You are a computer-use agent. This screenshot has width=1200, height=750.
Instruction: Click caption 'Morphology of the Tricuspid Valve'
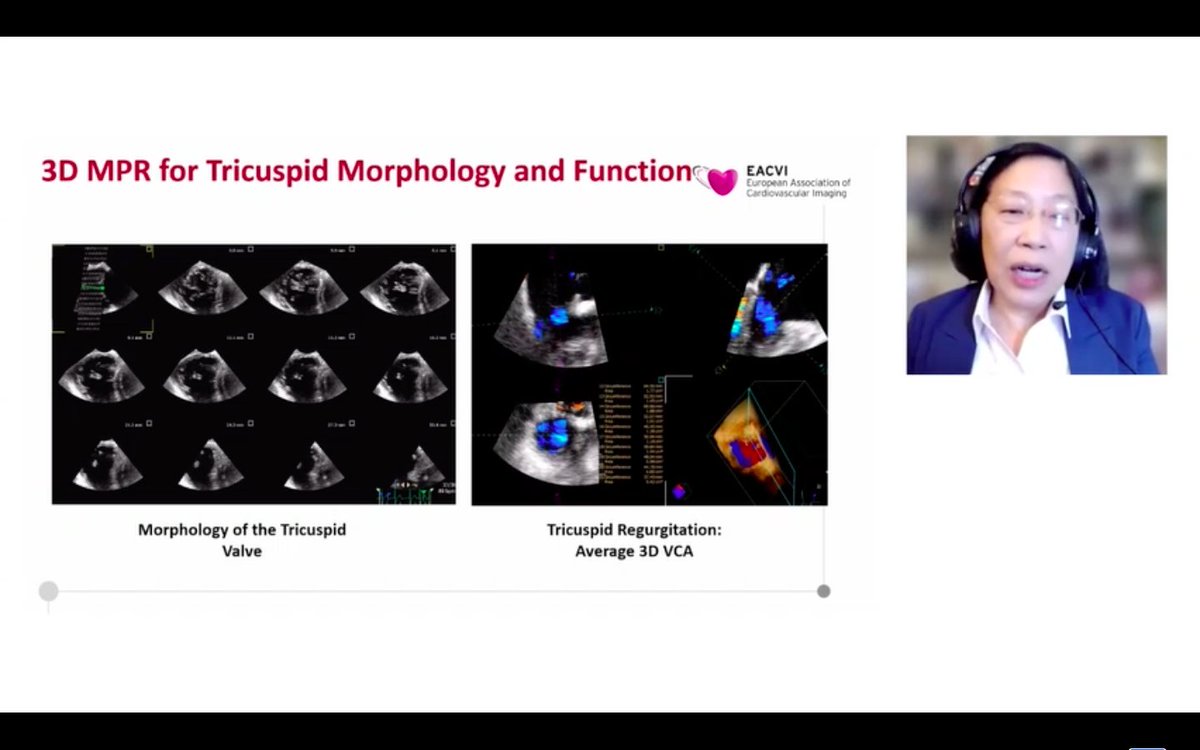point(242,540)
